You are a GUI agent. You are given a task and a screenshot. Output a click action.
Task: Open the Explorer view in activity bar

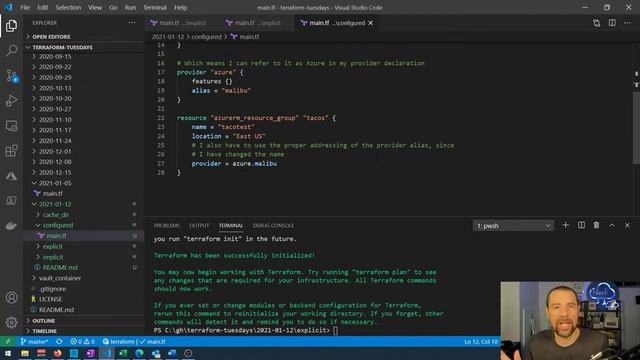(x=11, y=26)
